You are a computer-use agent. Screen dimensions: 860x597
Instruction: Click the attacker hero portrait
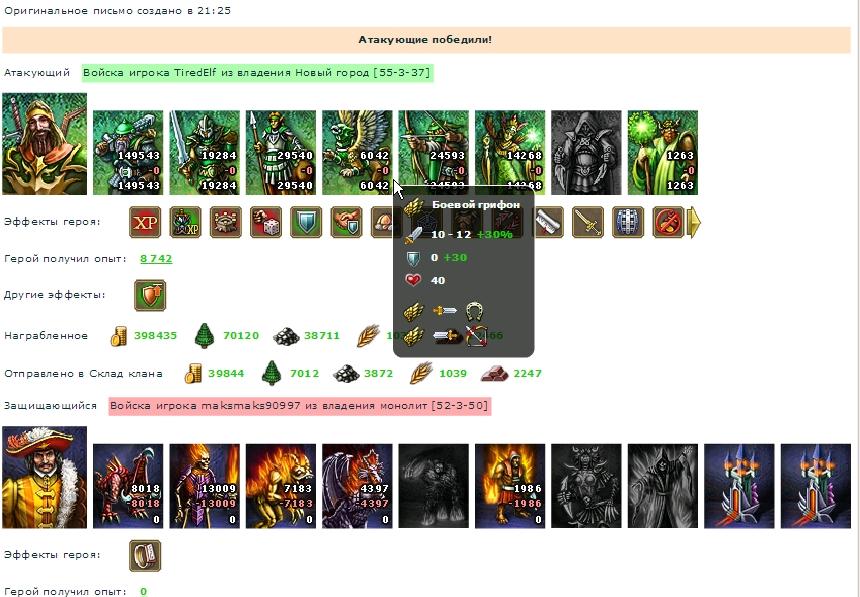click(x=44, y=144)
